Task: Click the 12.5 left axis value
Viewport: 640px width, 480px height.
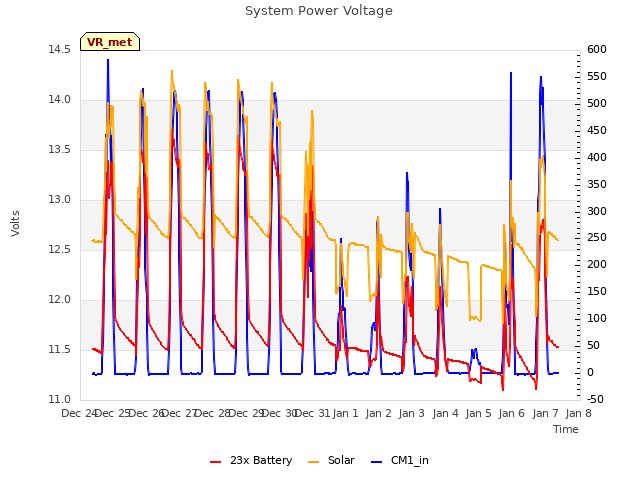Action: [x=60, y=249]
